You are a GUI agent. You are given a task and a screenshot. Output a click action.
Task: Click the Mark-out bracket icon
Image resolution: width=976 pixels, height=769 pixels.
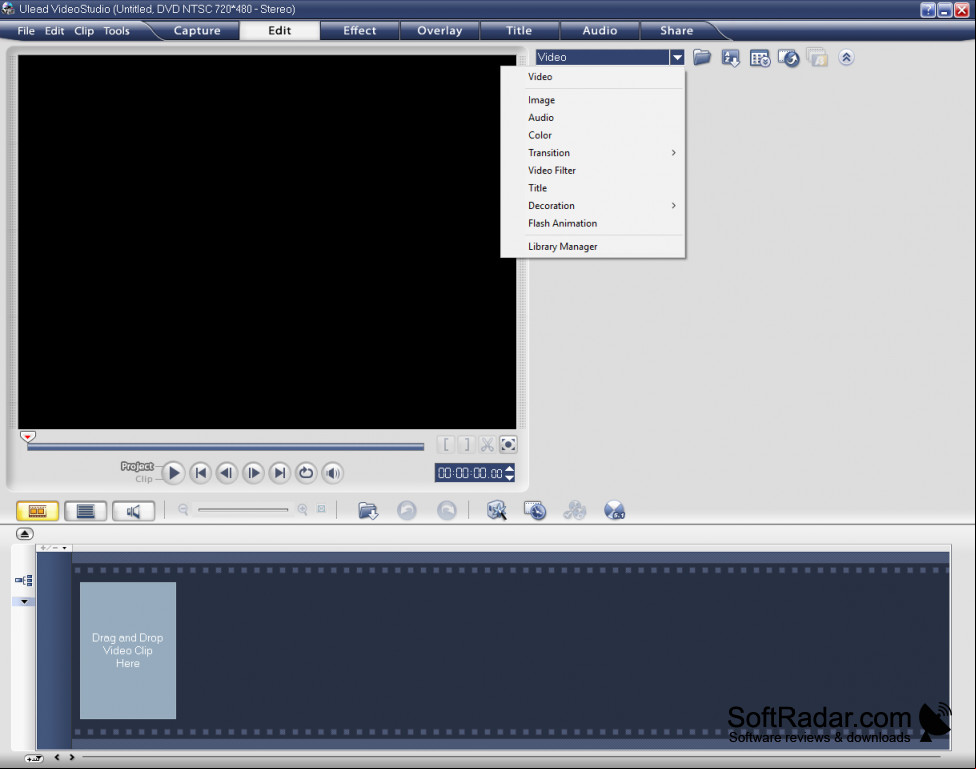coord(466,445)
